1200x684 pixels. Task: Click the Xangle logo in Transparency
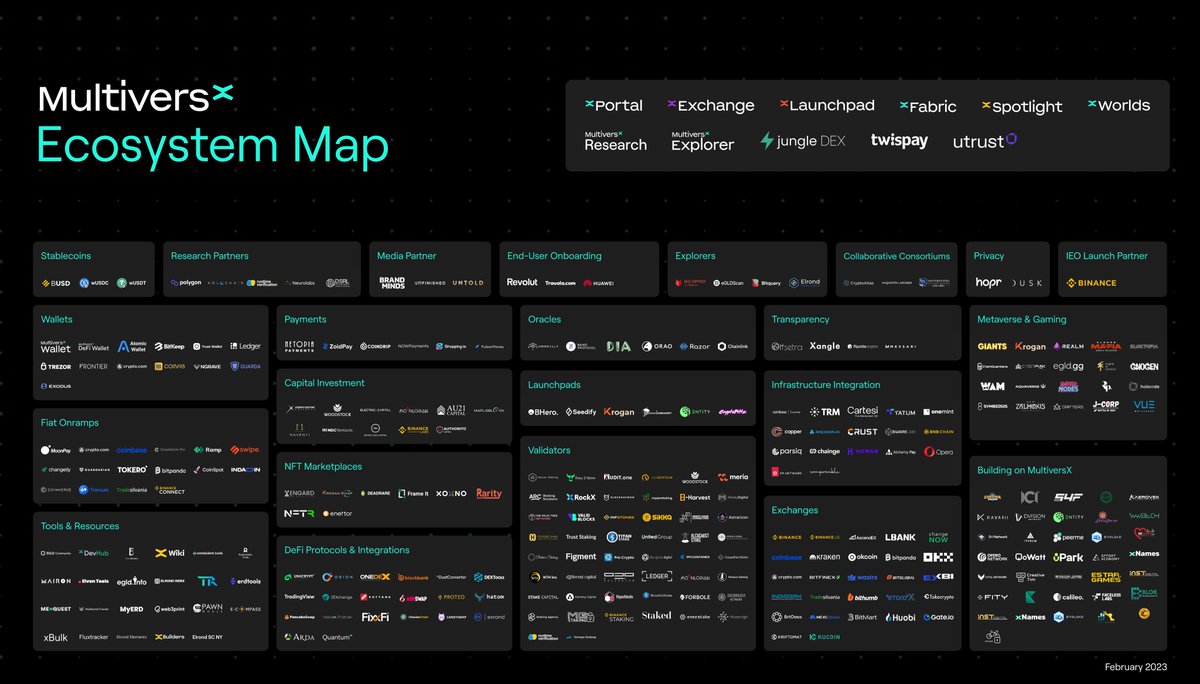tap(825, 346)
